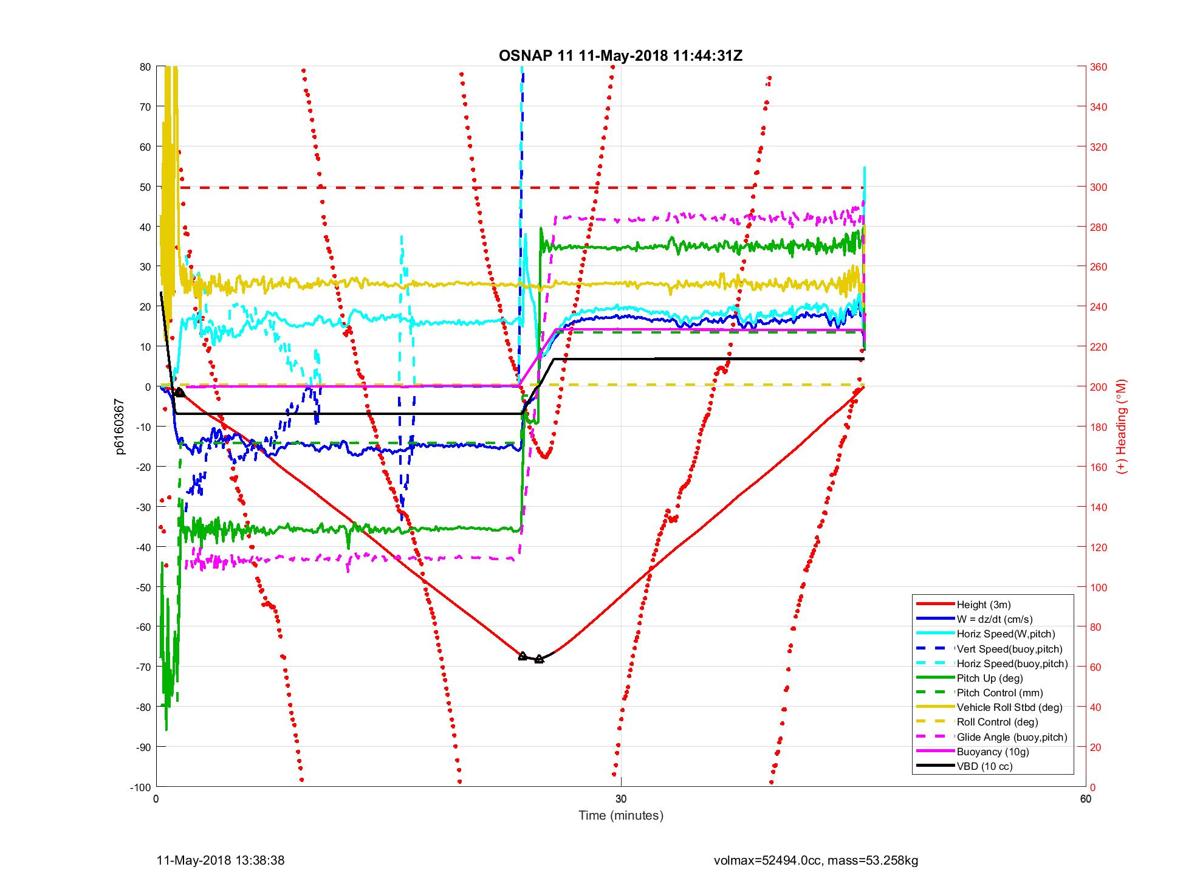This screenshot has width=1200, height=885.
Task: Click the black line sample beside "VBD (10 cc)"
Action: click(934, 766)
